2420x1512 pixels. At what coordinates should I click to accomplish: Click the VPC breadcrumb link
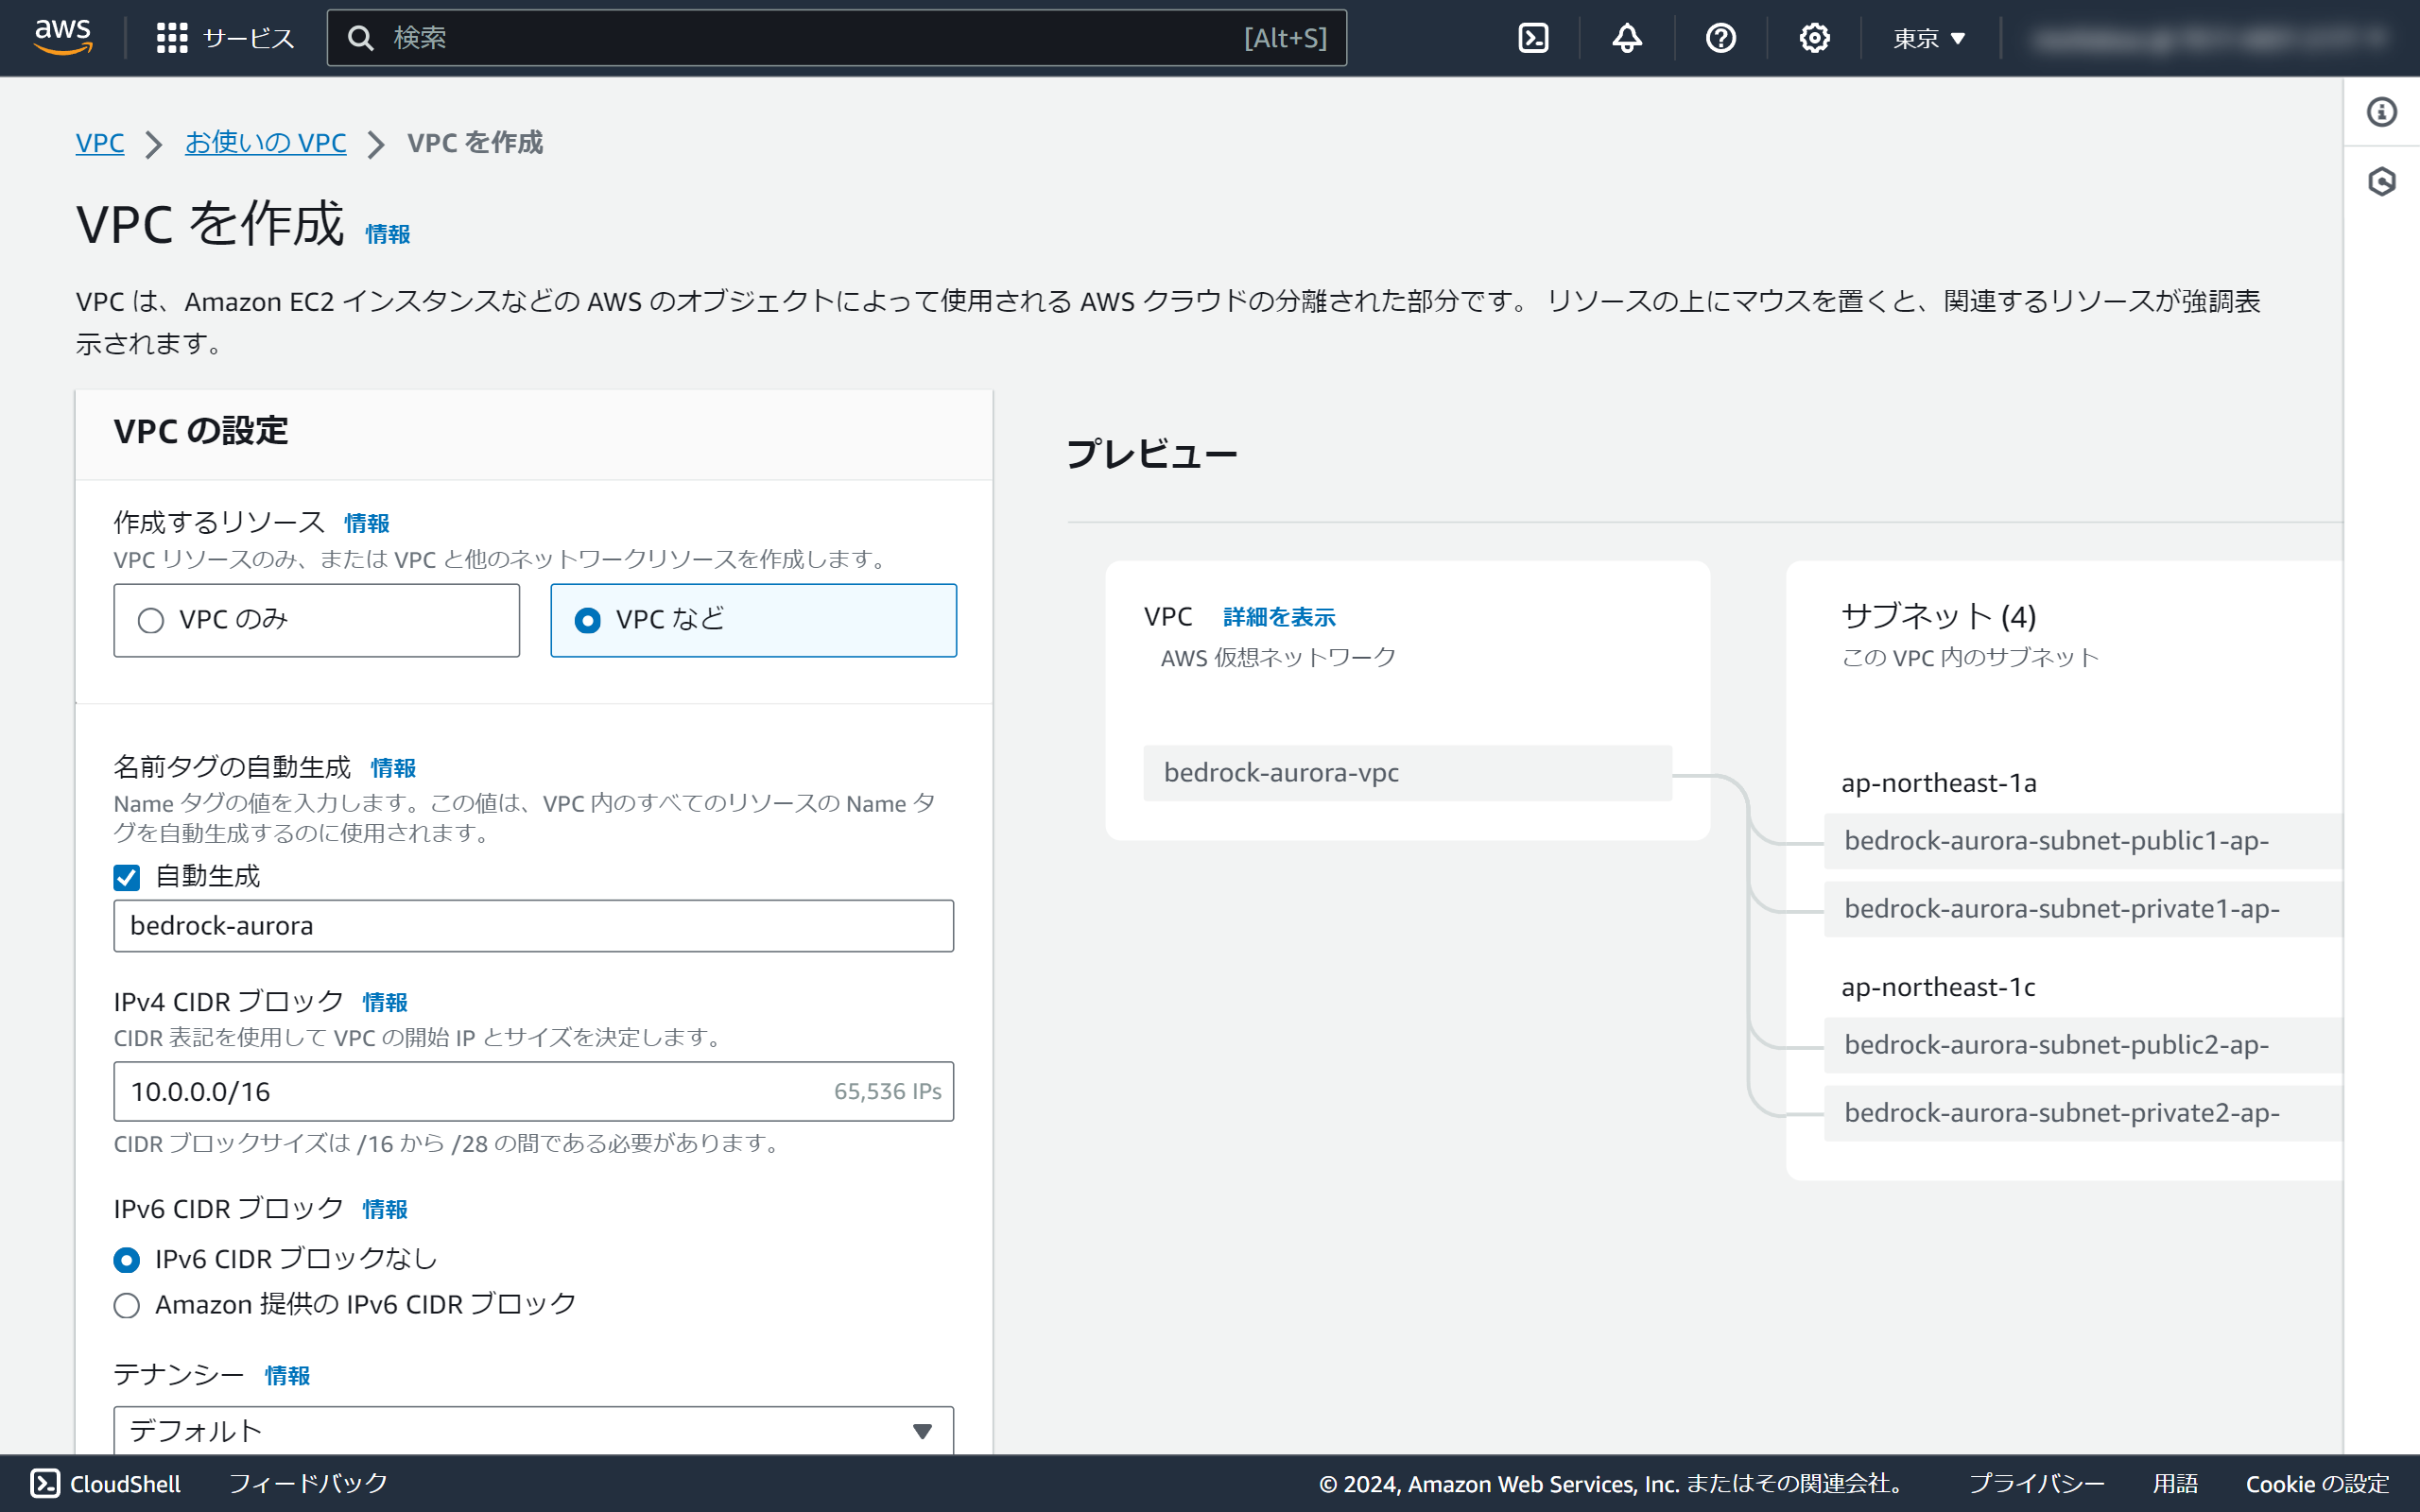click(100, 143)
